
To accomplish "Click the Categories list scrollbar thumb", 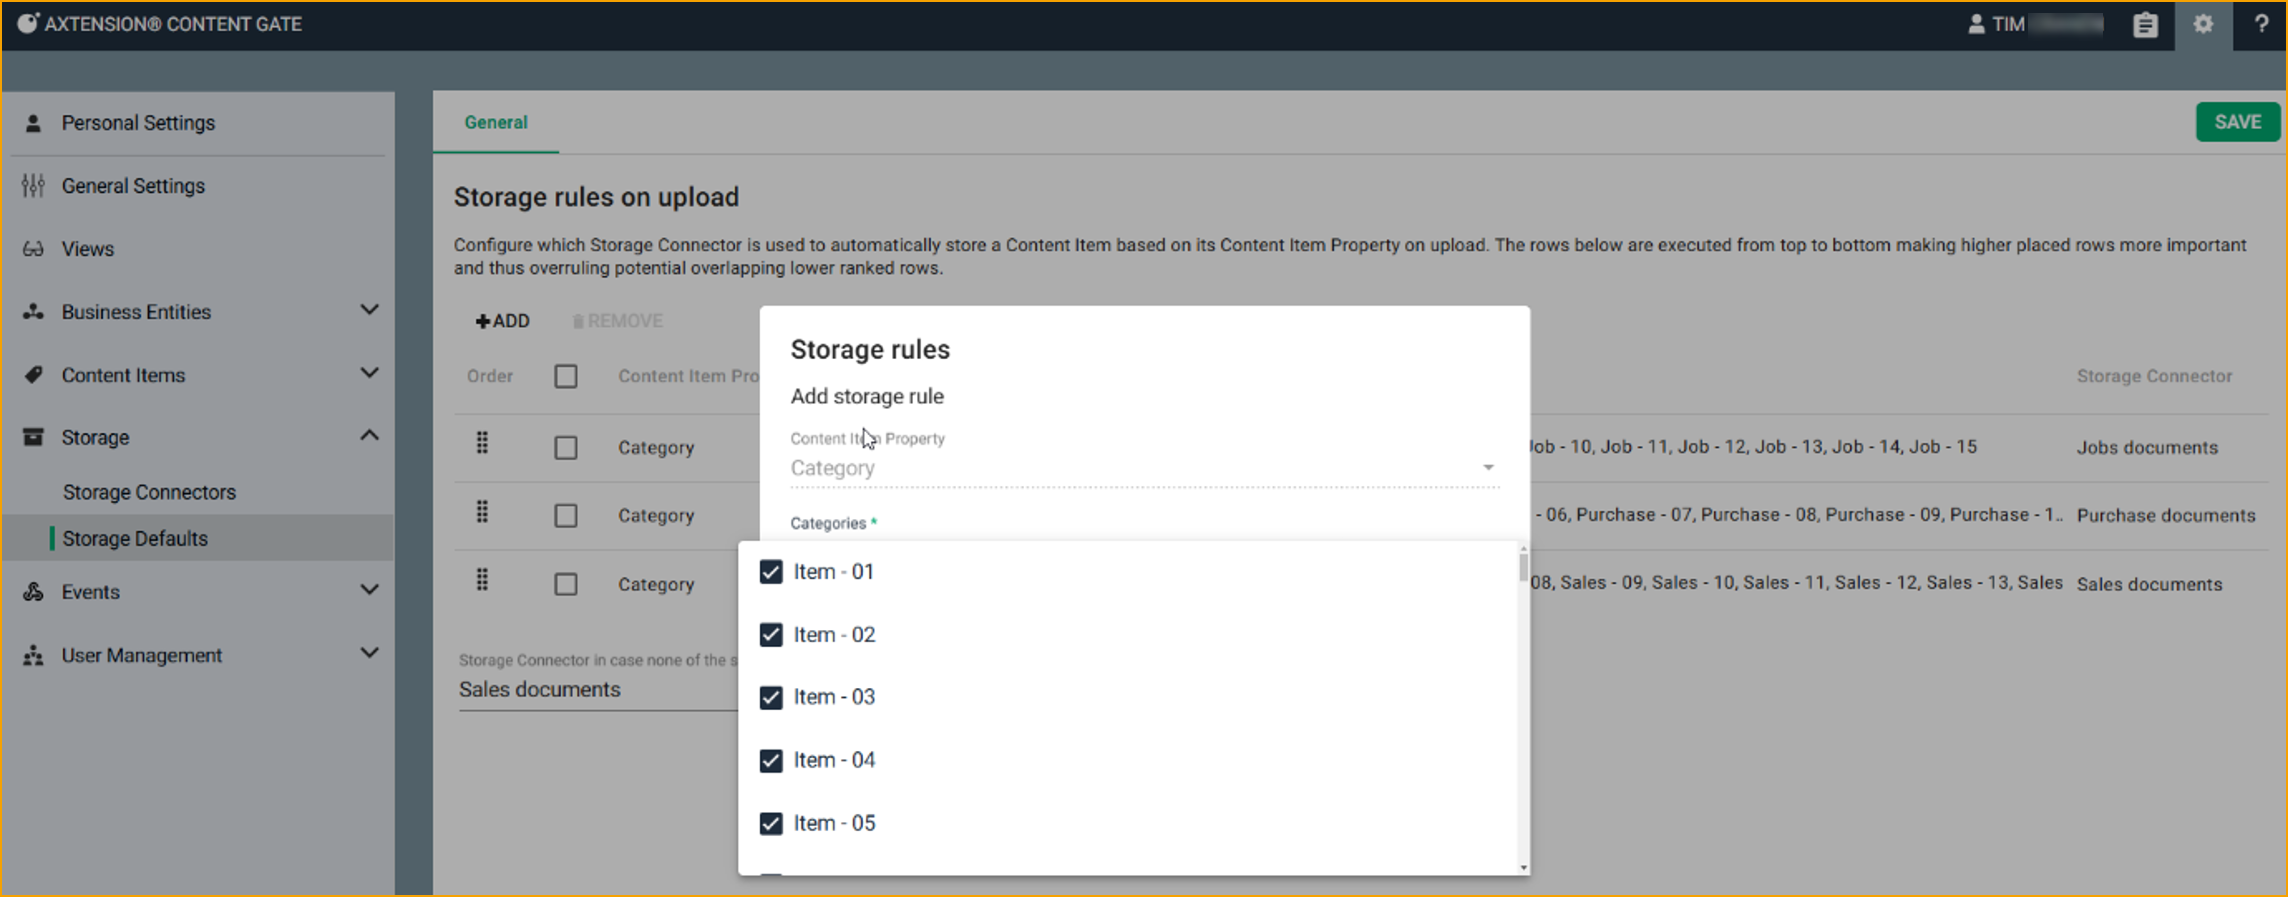I will [x=1523, y=567].
